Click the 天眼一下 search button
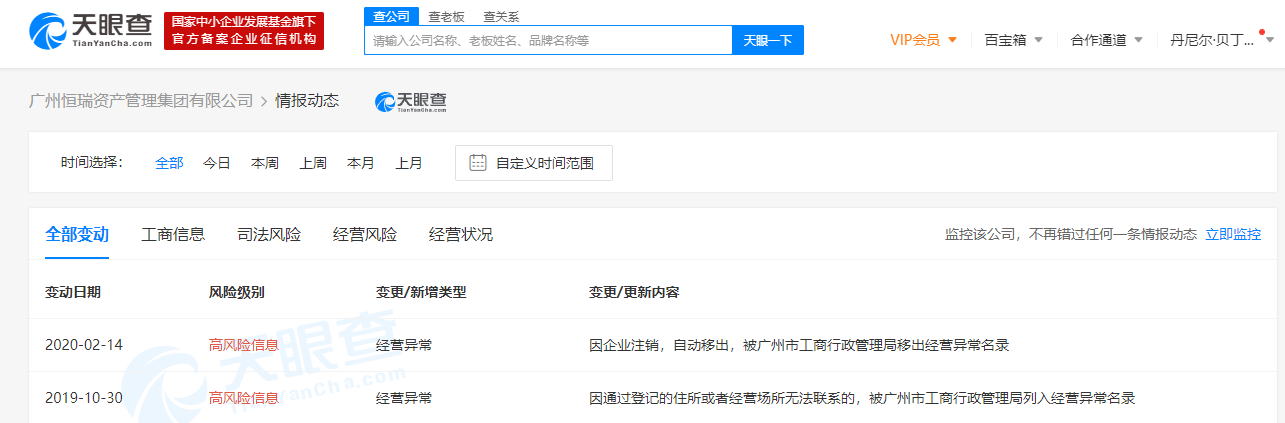Viewport: 1285px width, 423px height. 768,40
